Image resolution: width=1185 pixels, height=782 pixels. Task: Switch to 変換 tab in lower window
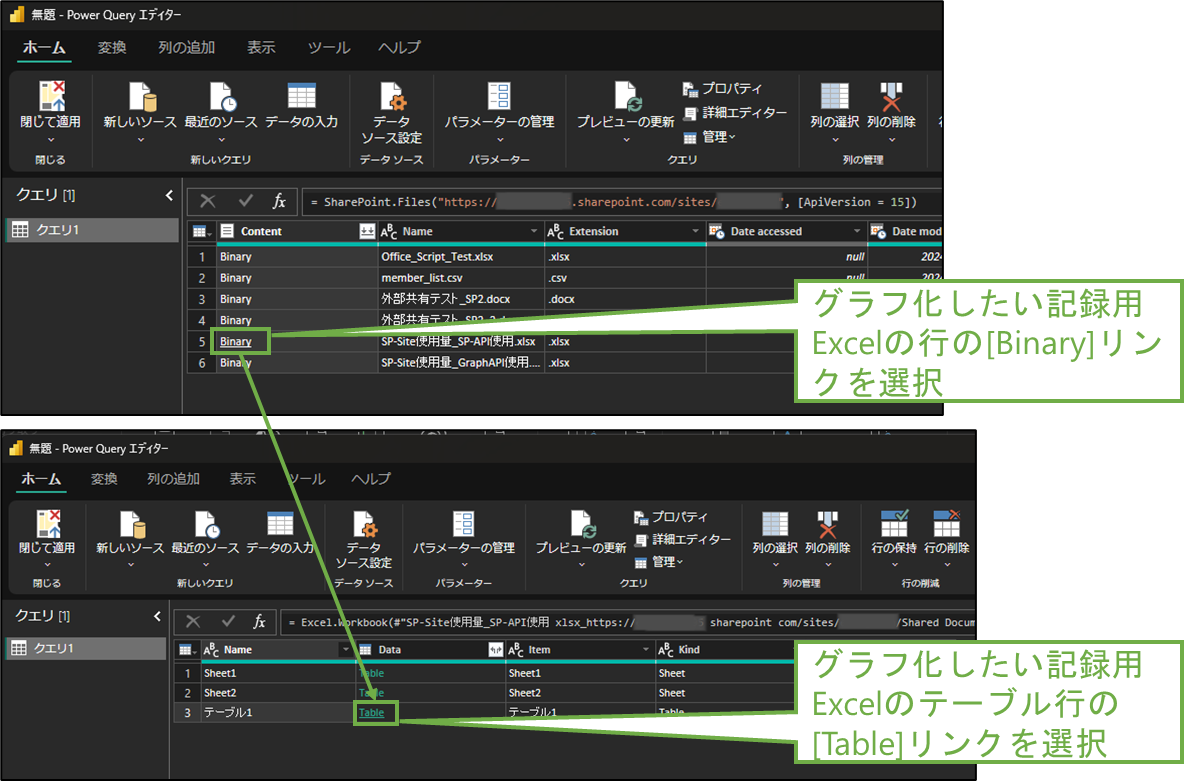(104, 478)
